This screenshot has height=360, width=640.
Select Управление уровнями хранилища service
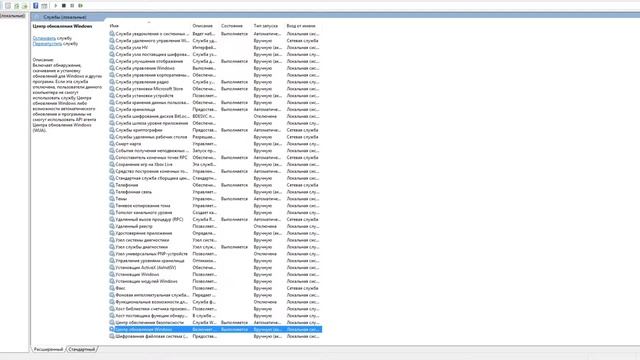(x=215, y=260)
